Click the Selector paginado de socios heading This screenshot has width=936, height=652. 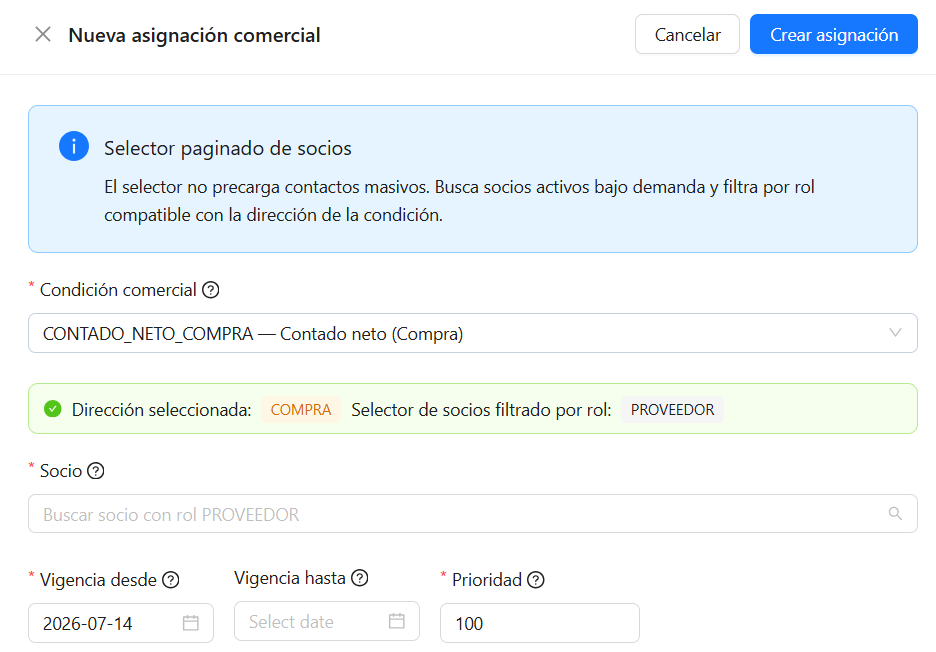click(227, 148)
